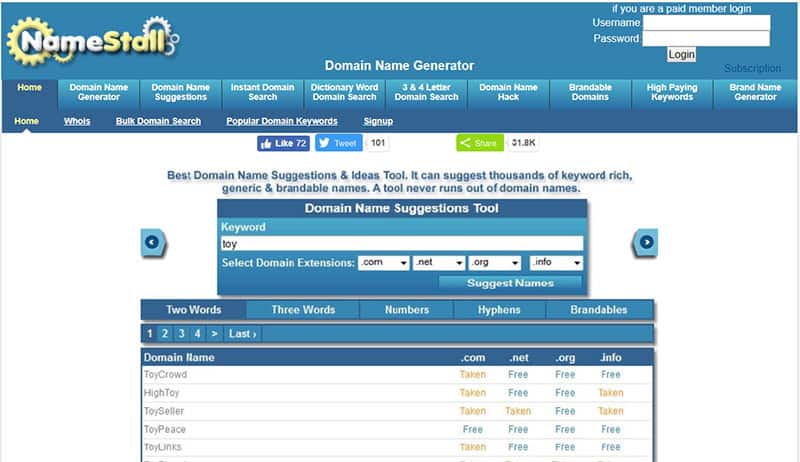Screen dimensions: 800x462
Task: Click Home in the main navigation
Action: coord(30,88)
